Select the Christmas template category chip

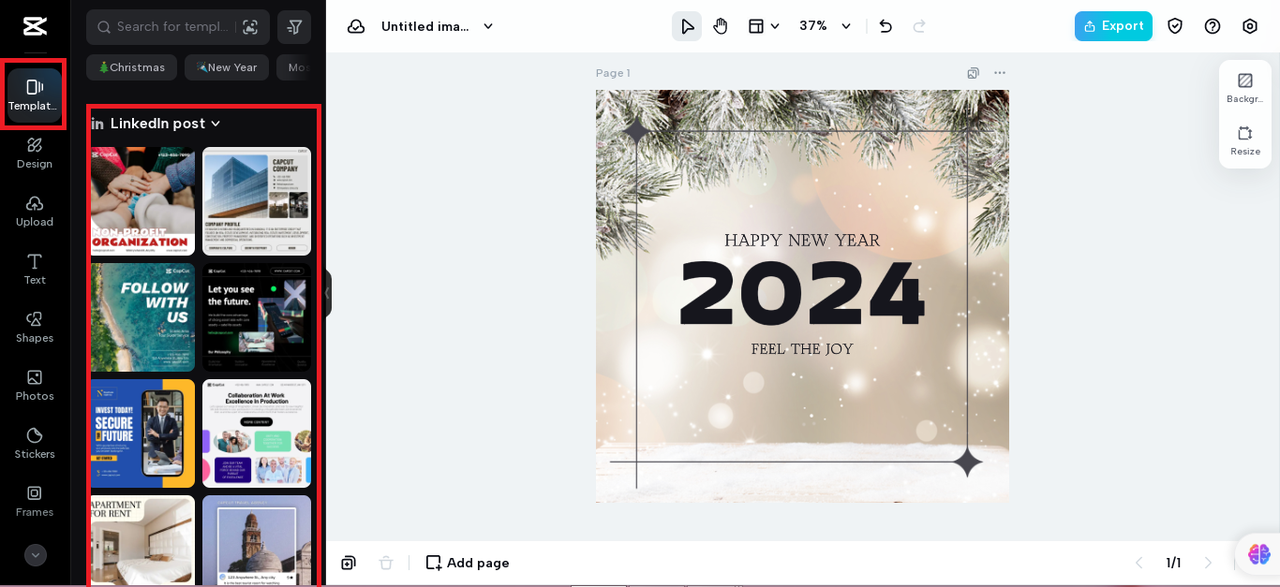point(131,68)
